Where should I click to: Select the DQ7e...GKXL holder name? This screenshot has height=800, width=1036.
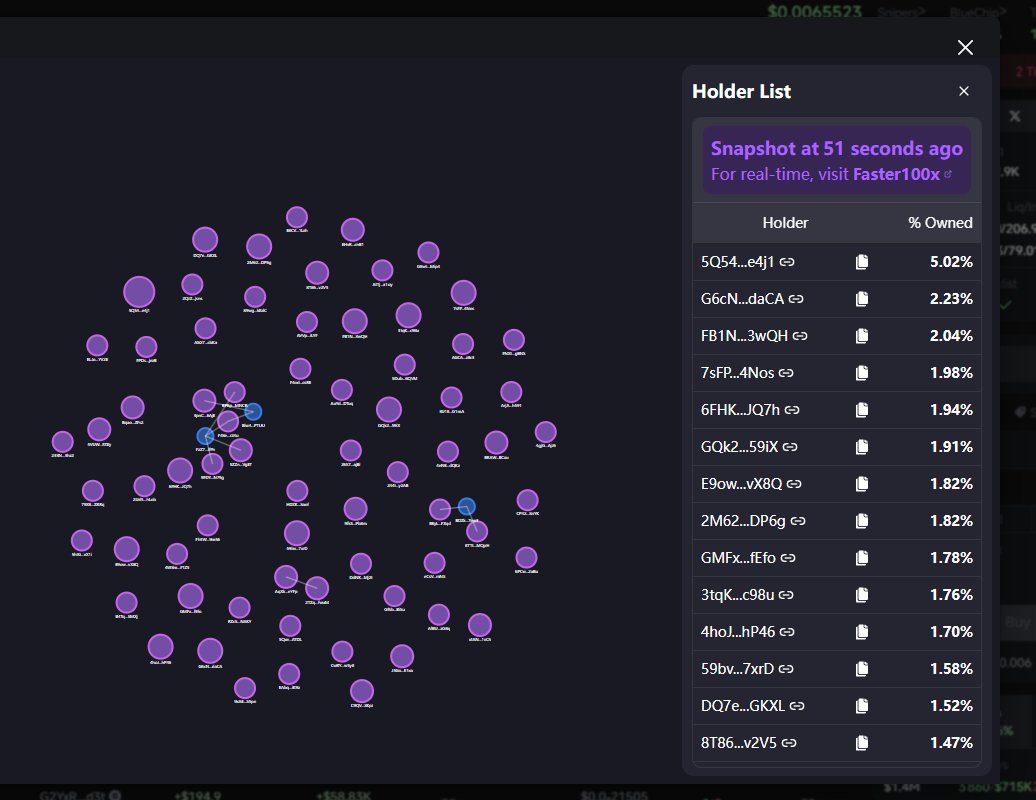[x=743, y=706]
